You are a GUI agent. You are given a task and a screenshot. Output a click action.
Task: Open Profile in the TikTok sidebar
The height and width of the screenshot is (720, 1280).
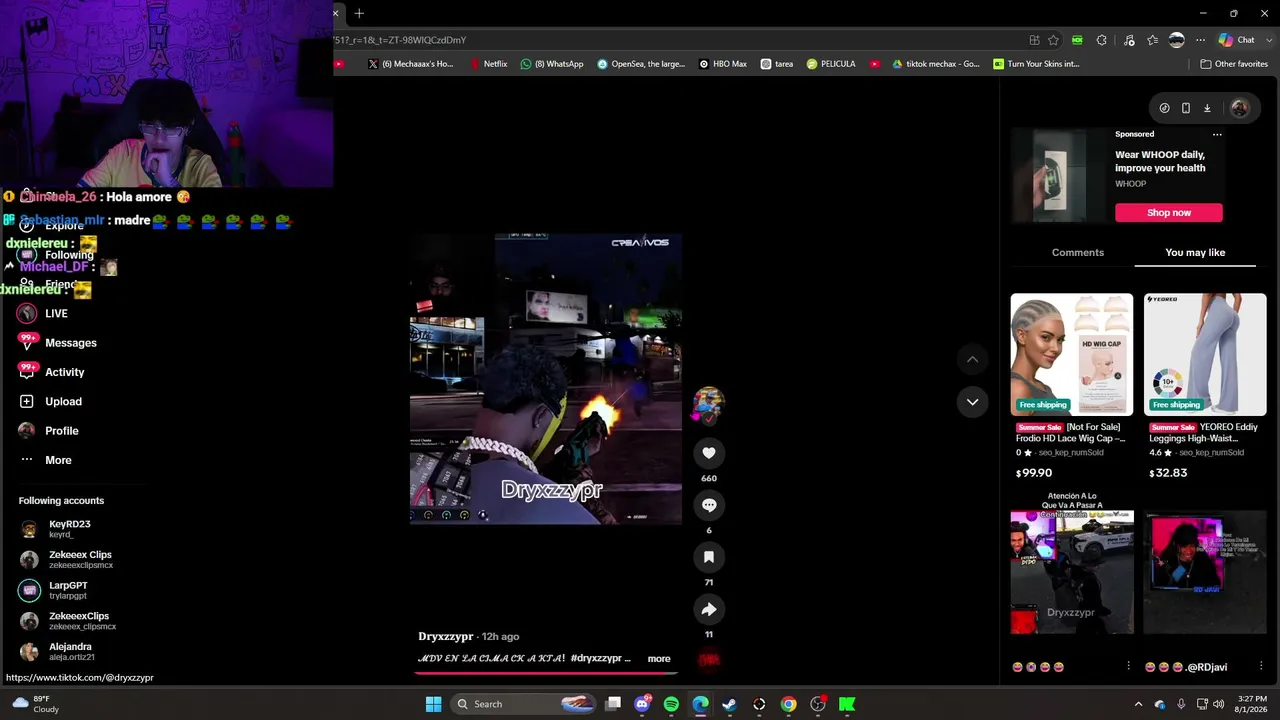coord(48,431)
